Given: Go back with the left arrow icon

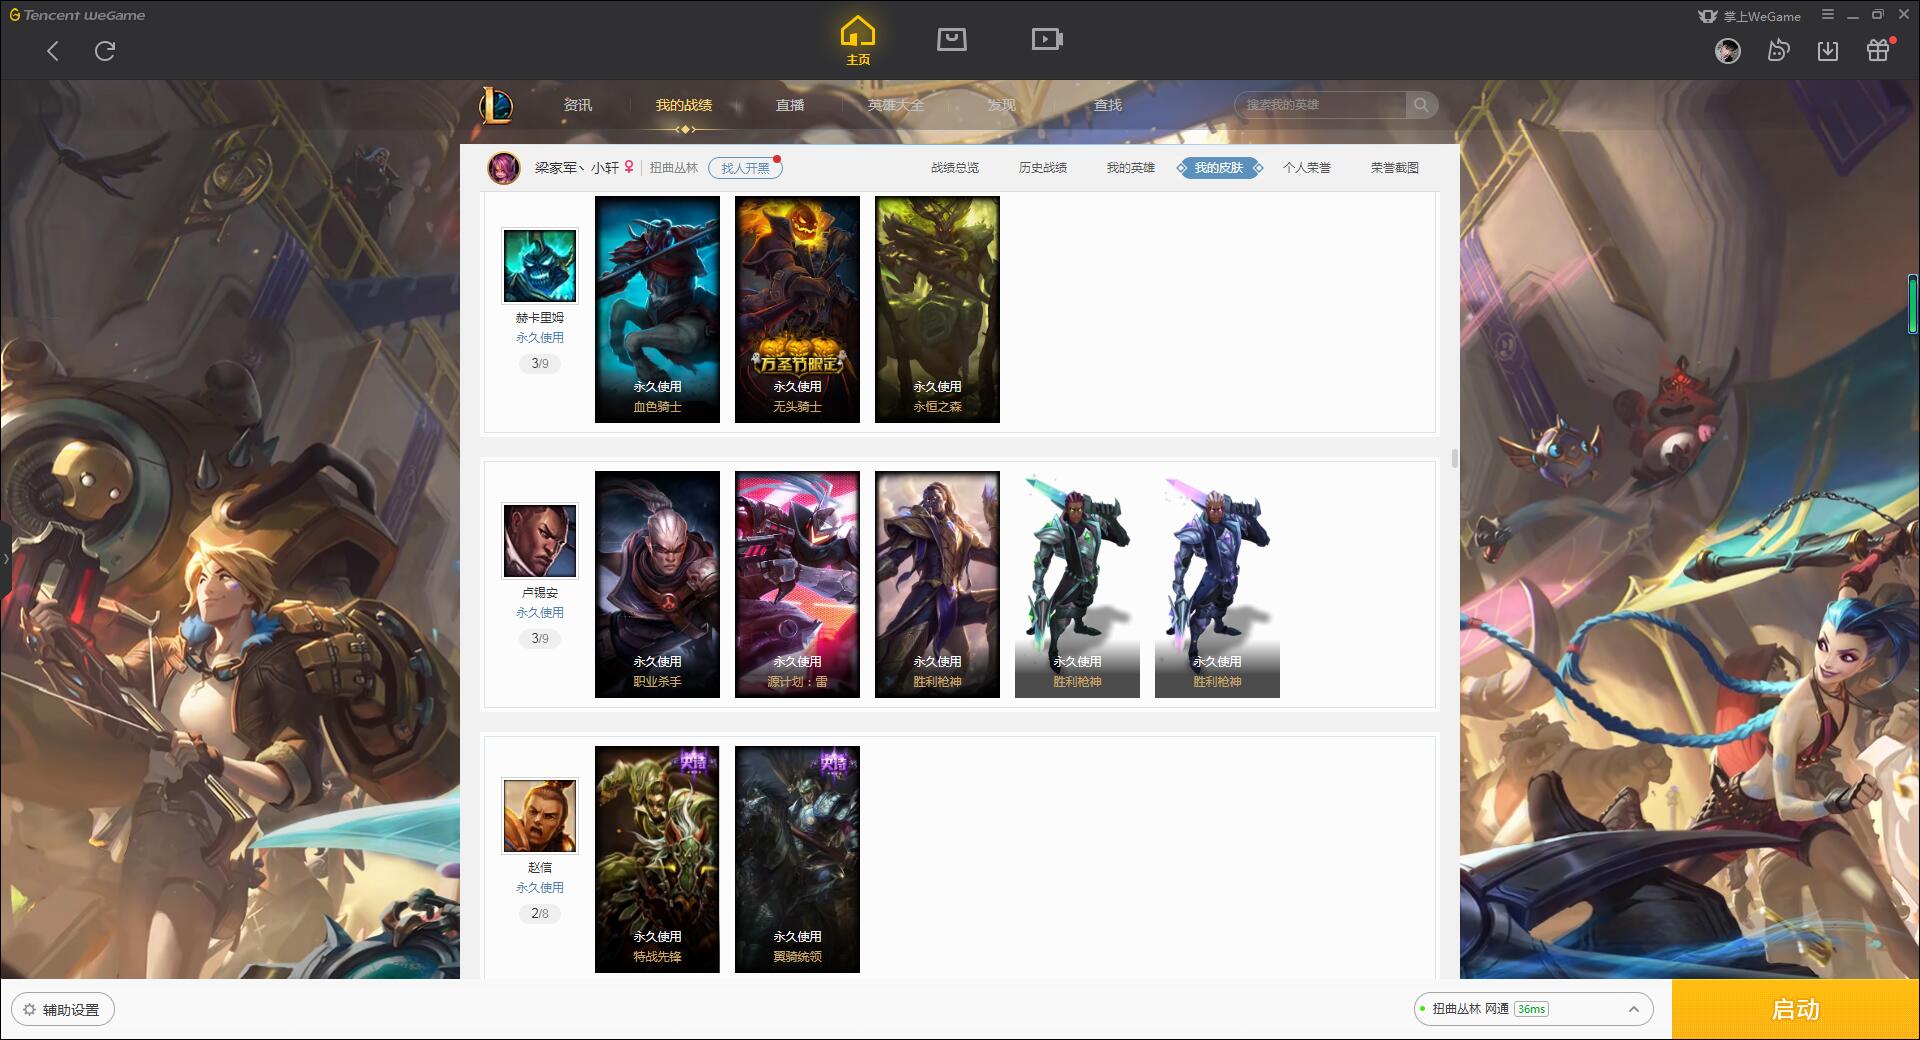Looking at the screenshot, I should [53, 51].
